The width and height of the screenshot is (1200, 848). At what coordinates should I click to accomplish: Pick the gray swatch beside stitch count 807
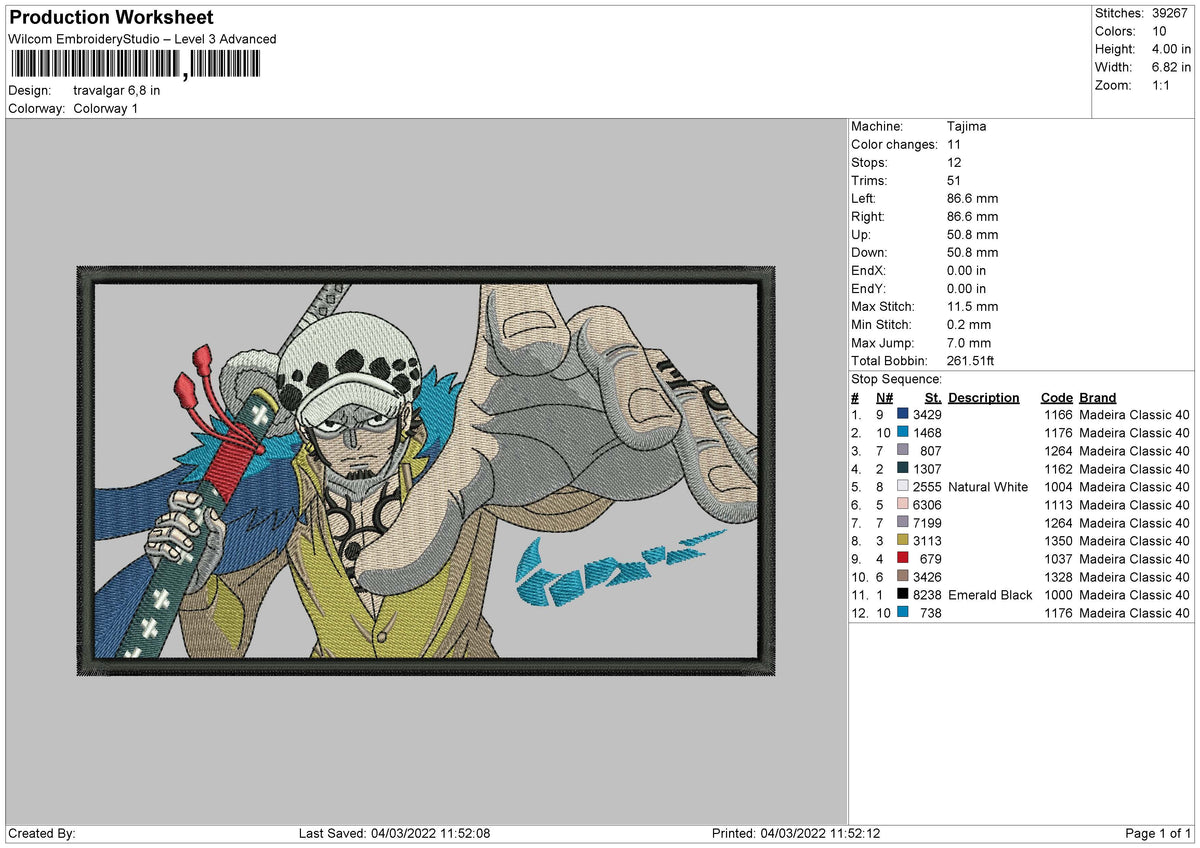(903, 450)
